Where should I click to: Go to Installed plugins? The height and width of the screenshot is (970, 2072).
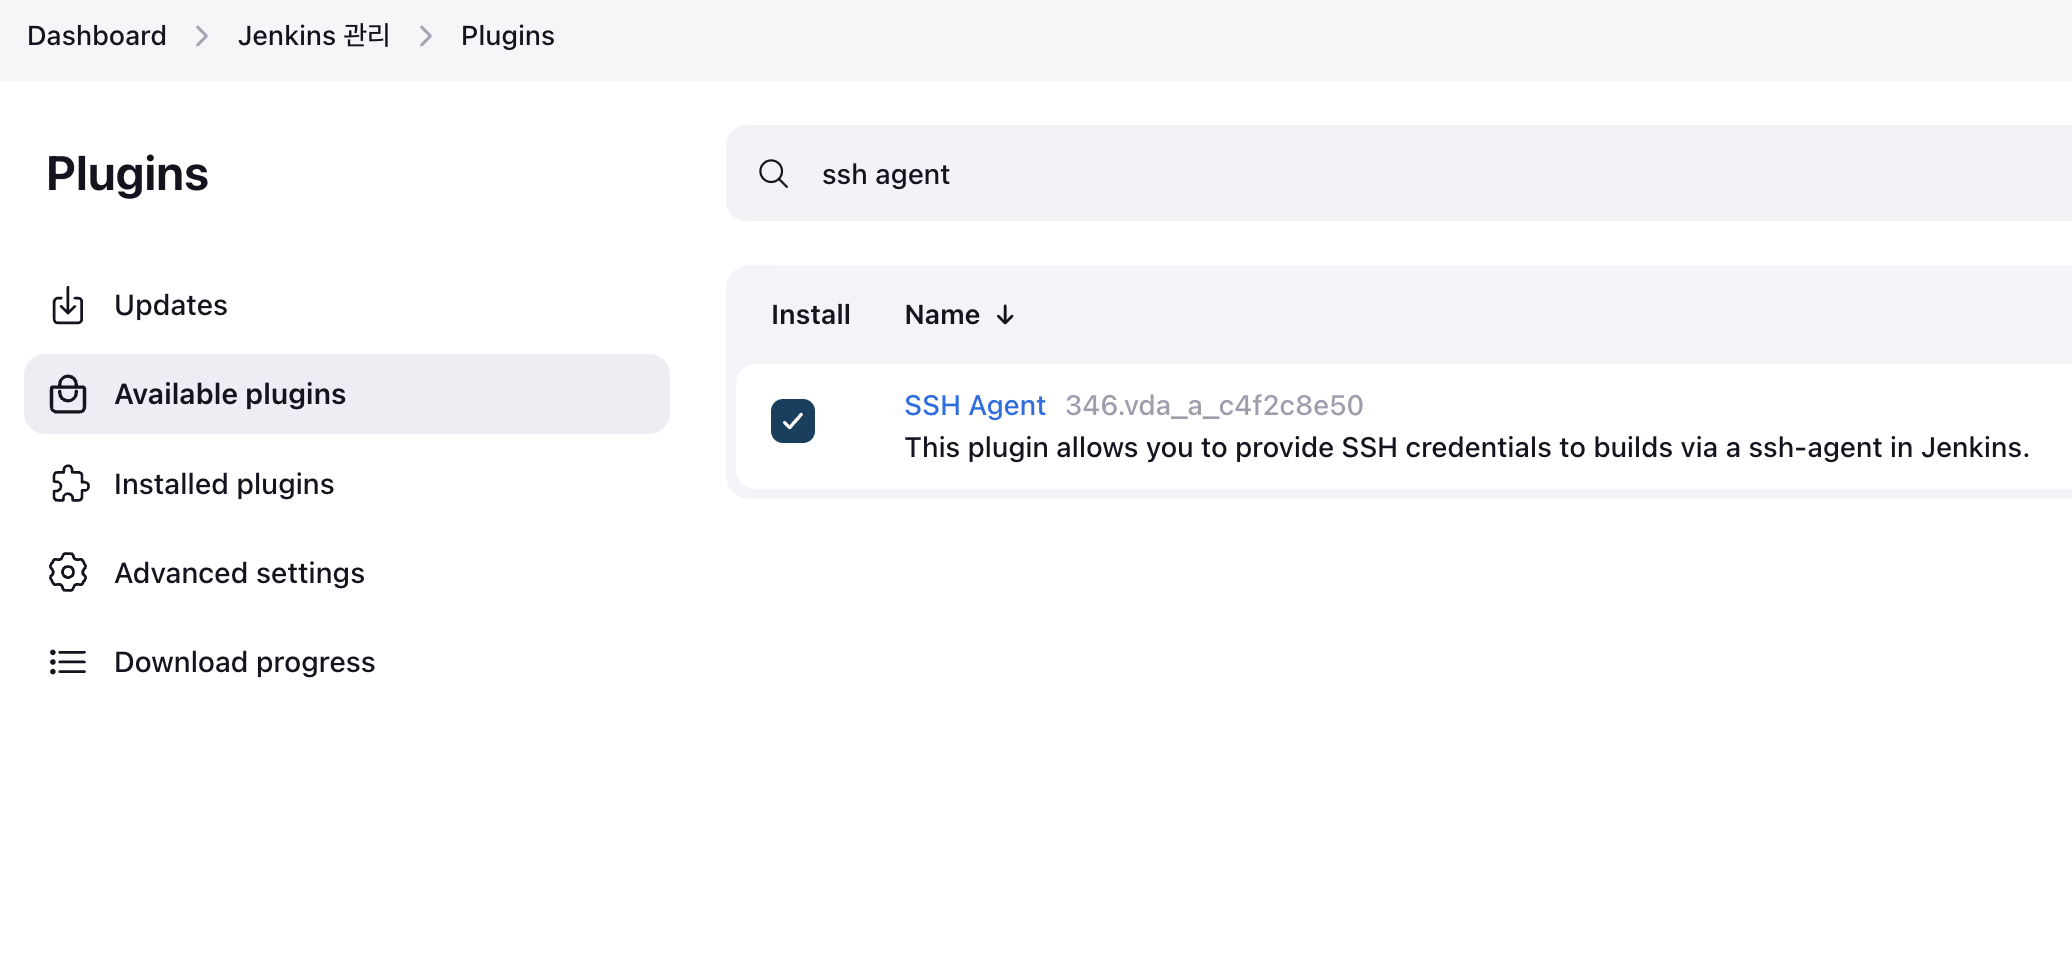tap(347, 484)
